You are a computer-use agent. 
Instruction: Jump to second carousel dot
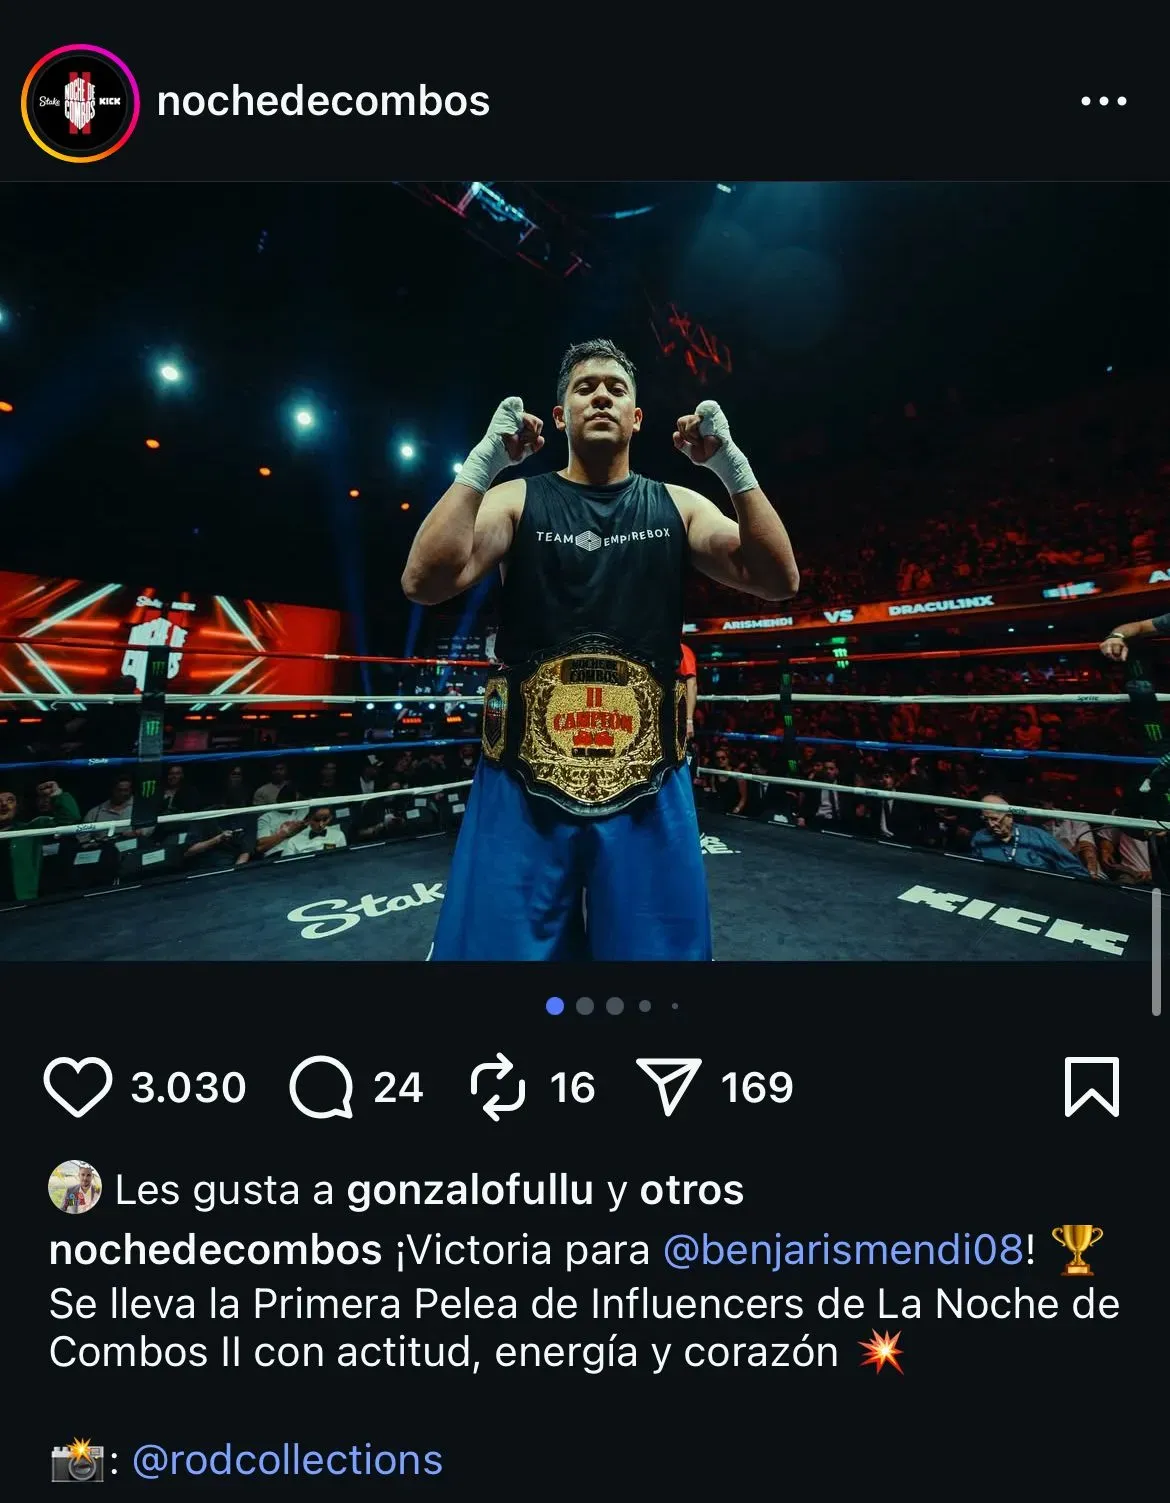pos(585,1006)
